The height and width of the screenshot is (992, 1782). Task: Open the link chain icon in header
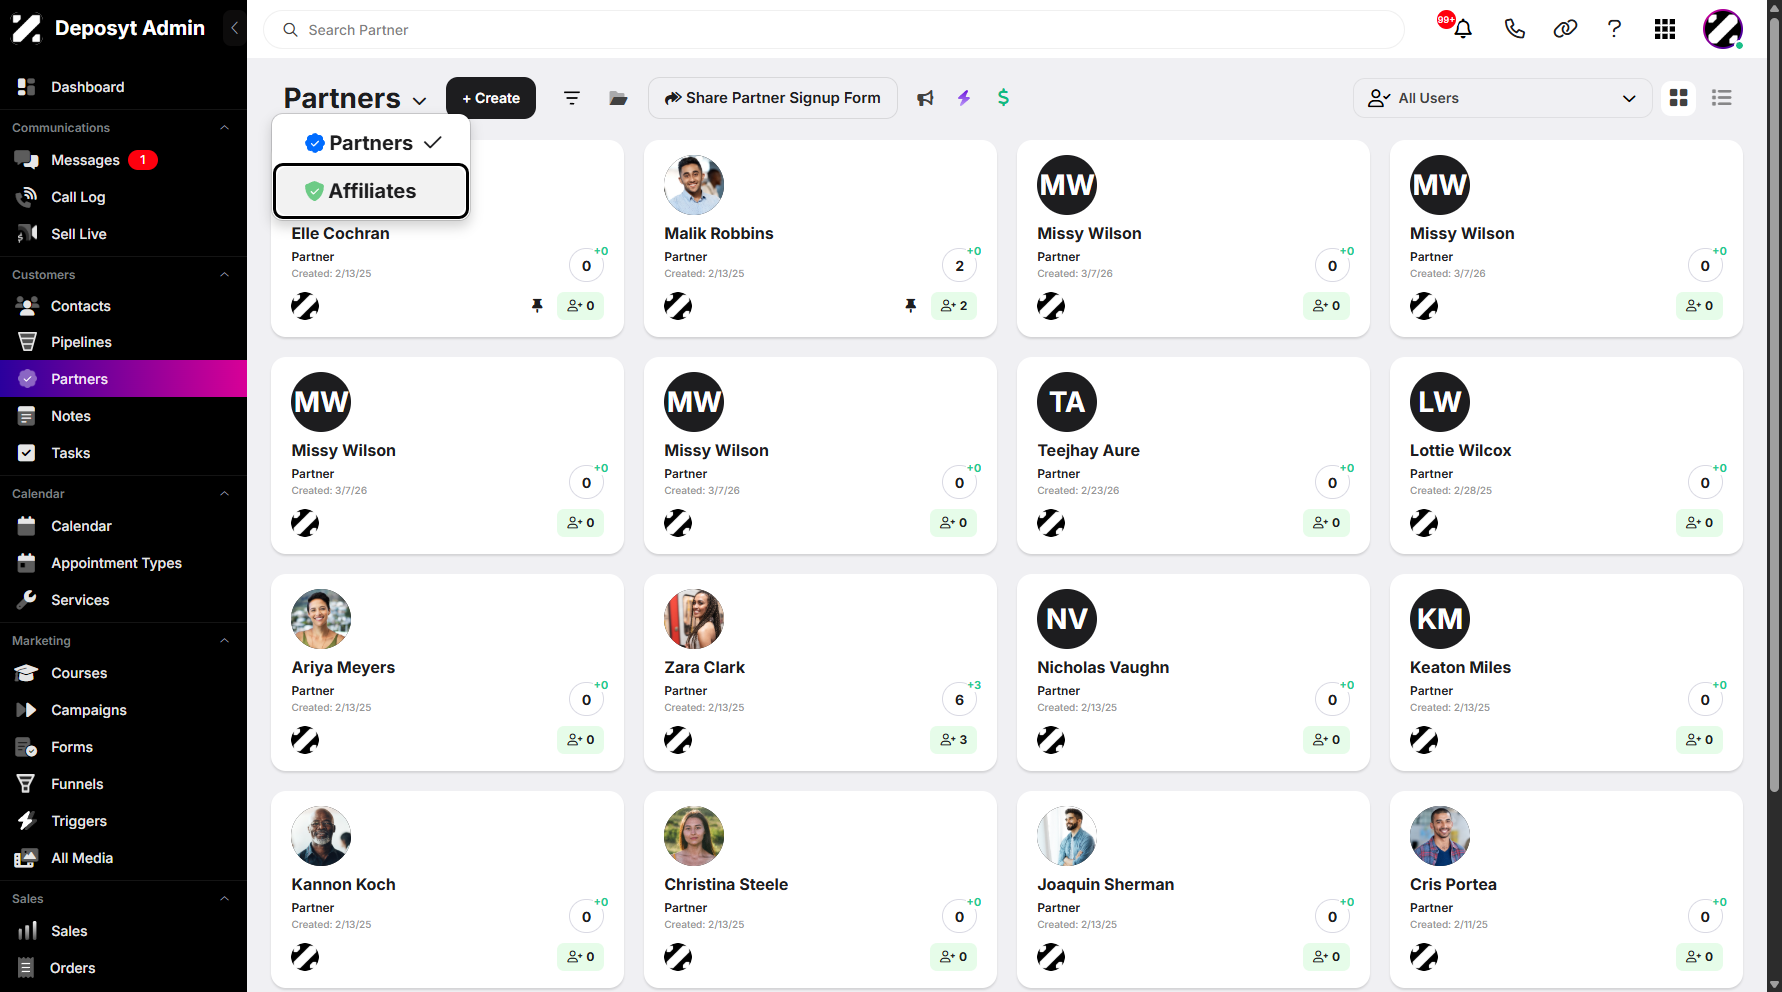1565,29
